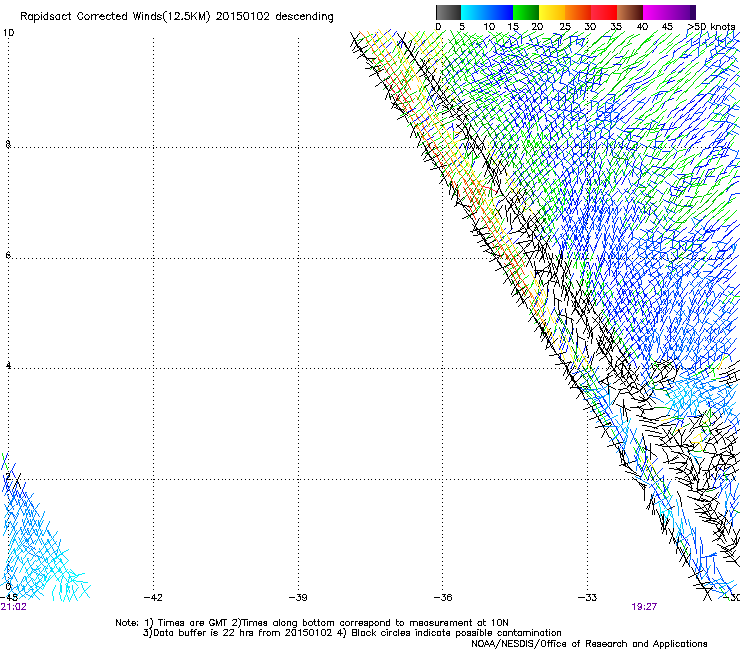This screenshot has width=740, height=650.
Task: Click the longitude label '-33'
Action: pos(587,598)
